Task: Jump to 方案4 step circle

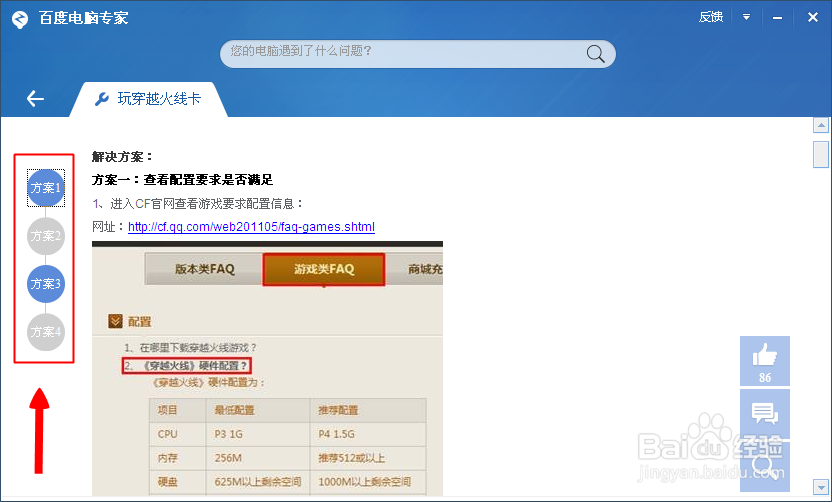Action: [x=46, y=332]
